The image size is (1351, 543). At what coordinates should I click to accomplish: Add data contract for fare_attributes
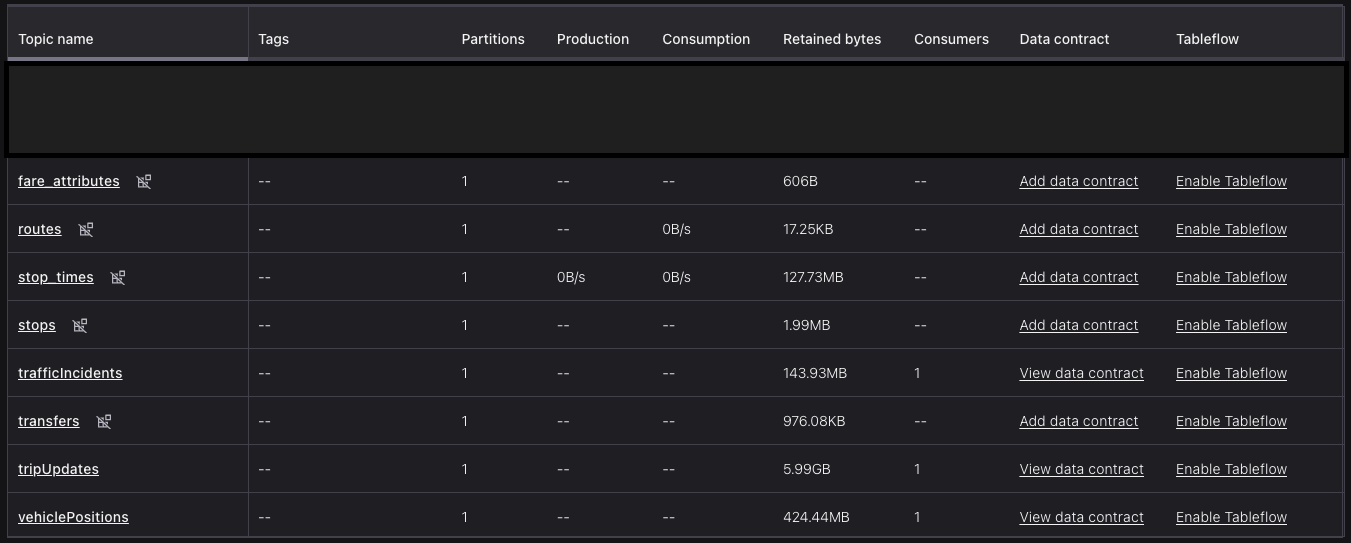(x=1078, y=181)
